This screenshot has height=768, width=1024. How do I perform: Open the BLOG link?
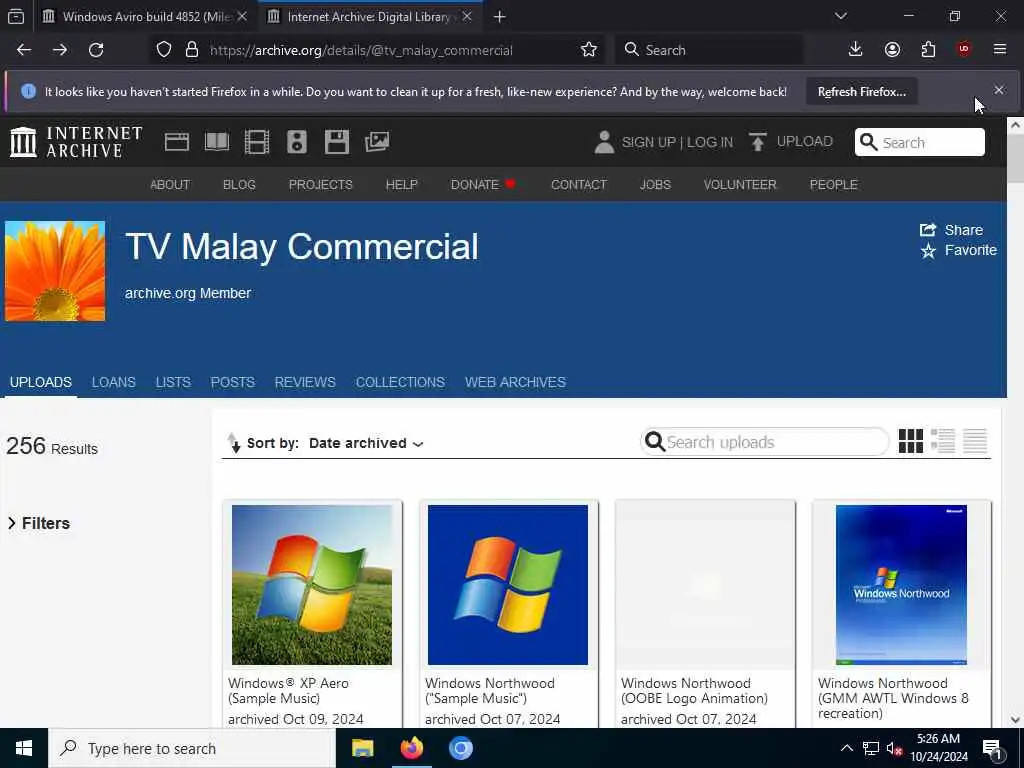pyautogui.click(x=239, y=185)
